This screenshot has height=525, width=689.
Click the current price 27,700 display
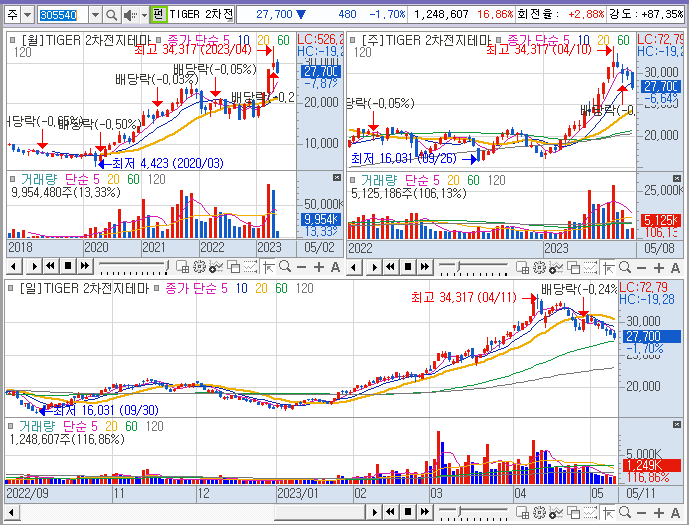point(274,14)
